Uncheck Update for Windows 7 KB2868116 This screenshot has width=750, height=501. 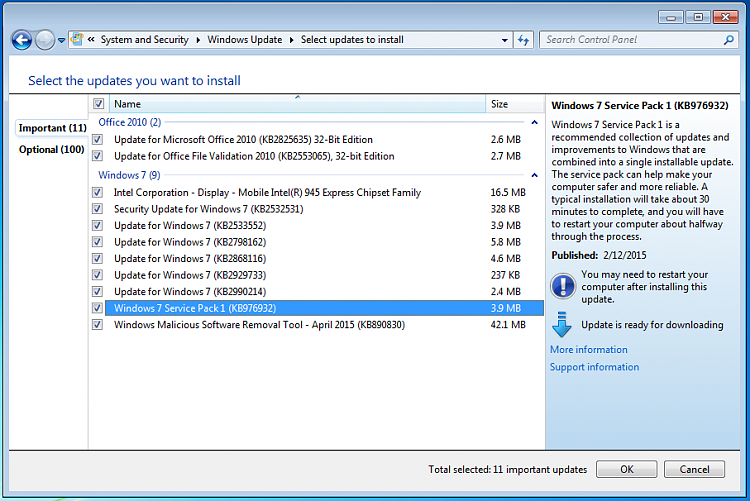(x=98, y=258)
